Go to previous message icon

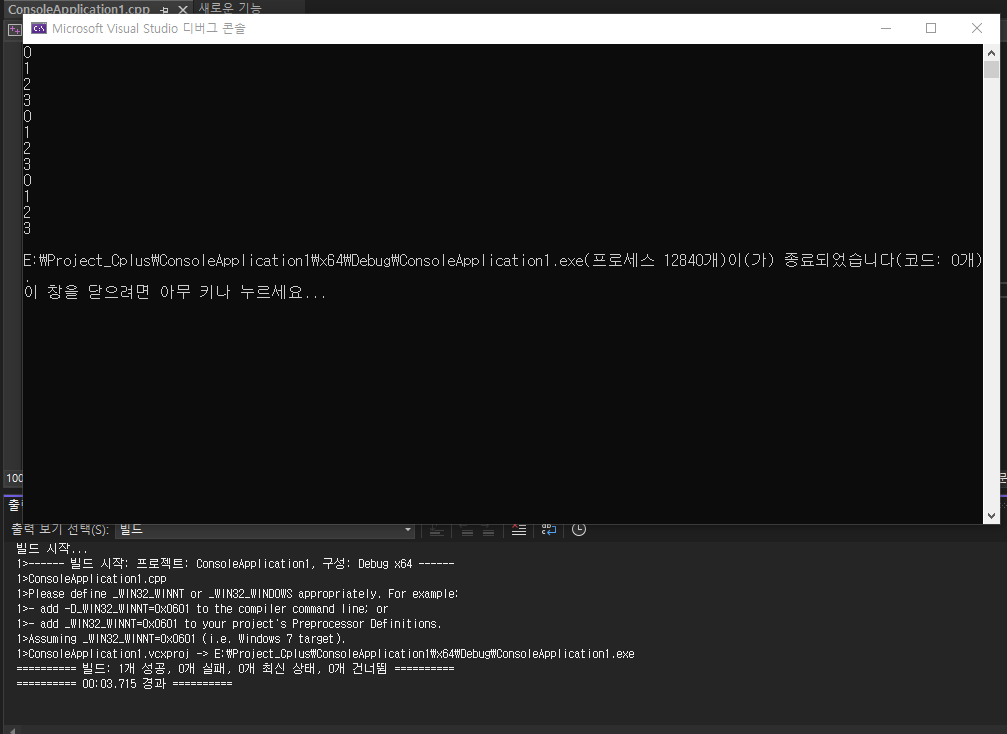click(468, 530)
